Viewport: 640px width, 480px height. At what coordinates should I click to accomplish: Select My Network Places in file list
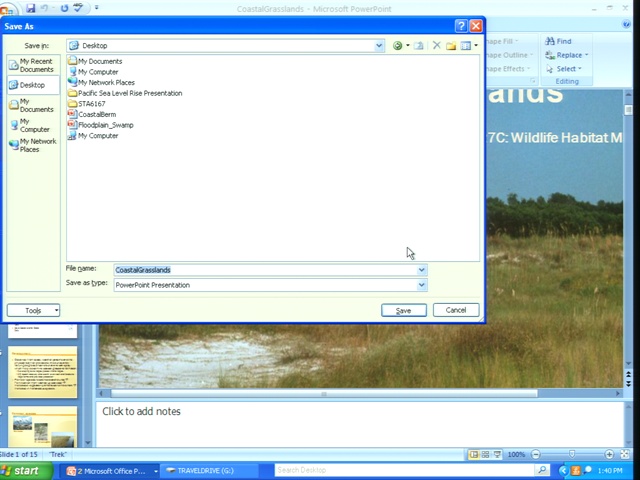(102, 82)
